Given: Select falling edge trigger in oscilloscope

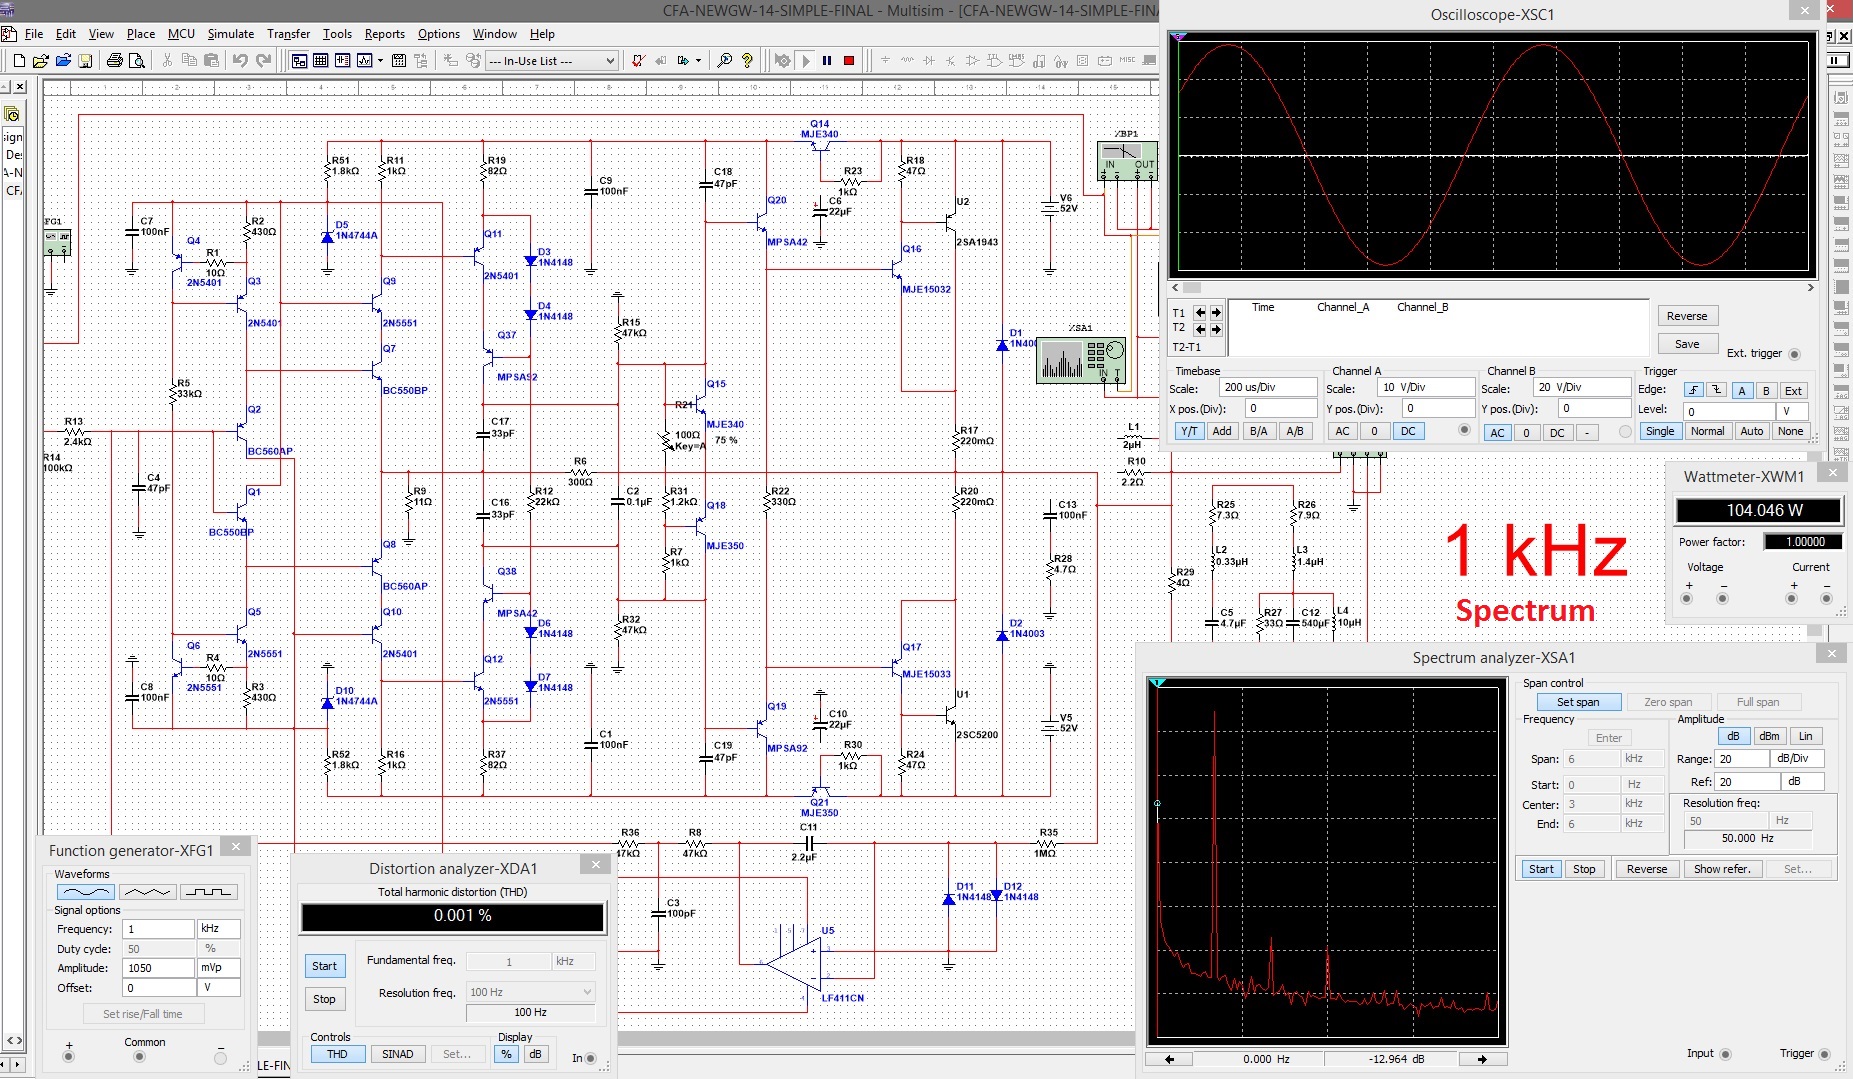Looking at the screenshot, I should click(x=1716, y=391).
